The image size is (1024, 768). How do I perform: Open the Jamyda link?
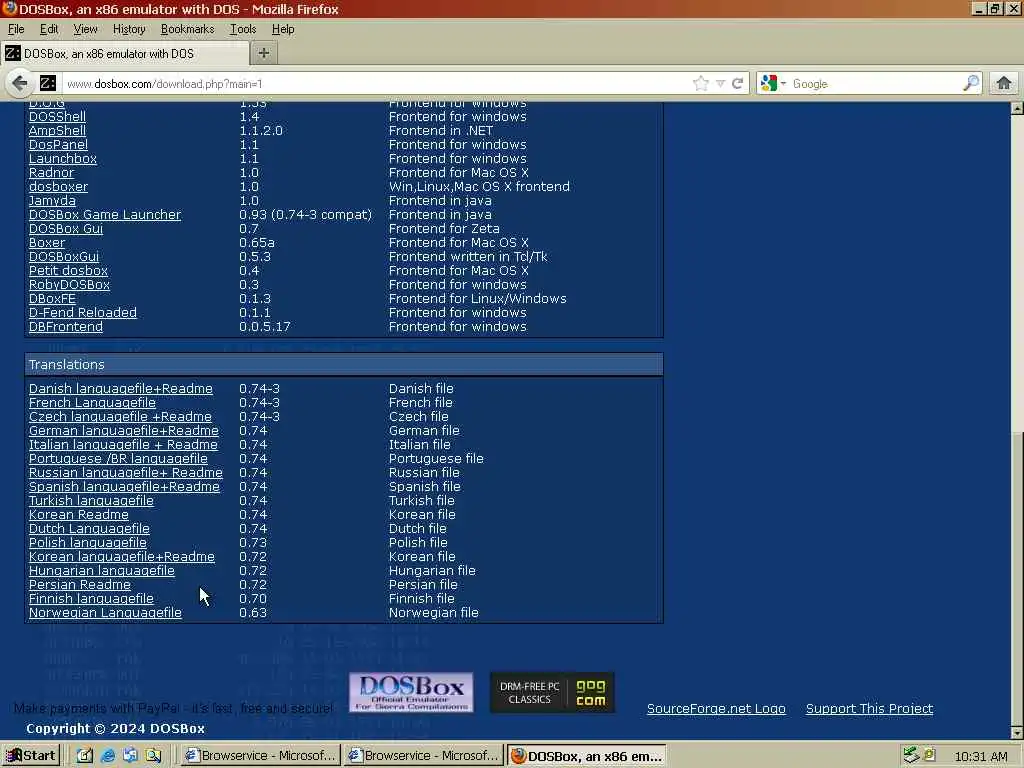coord(52,200)
